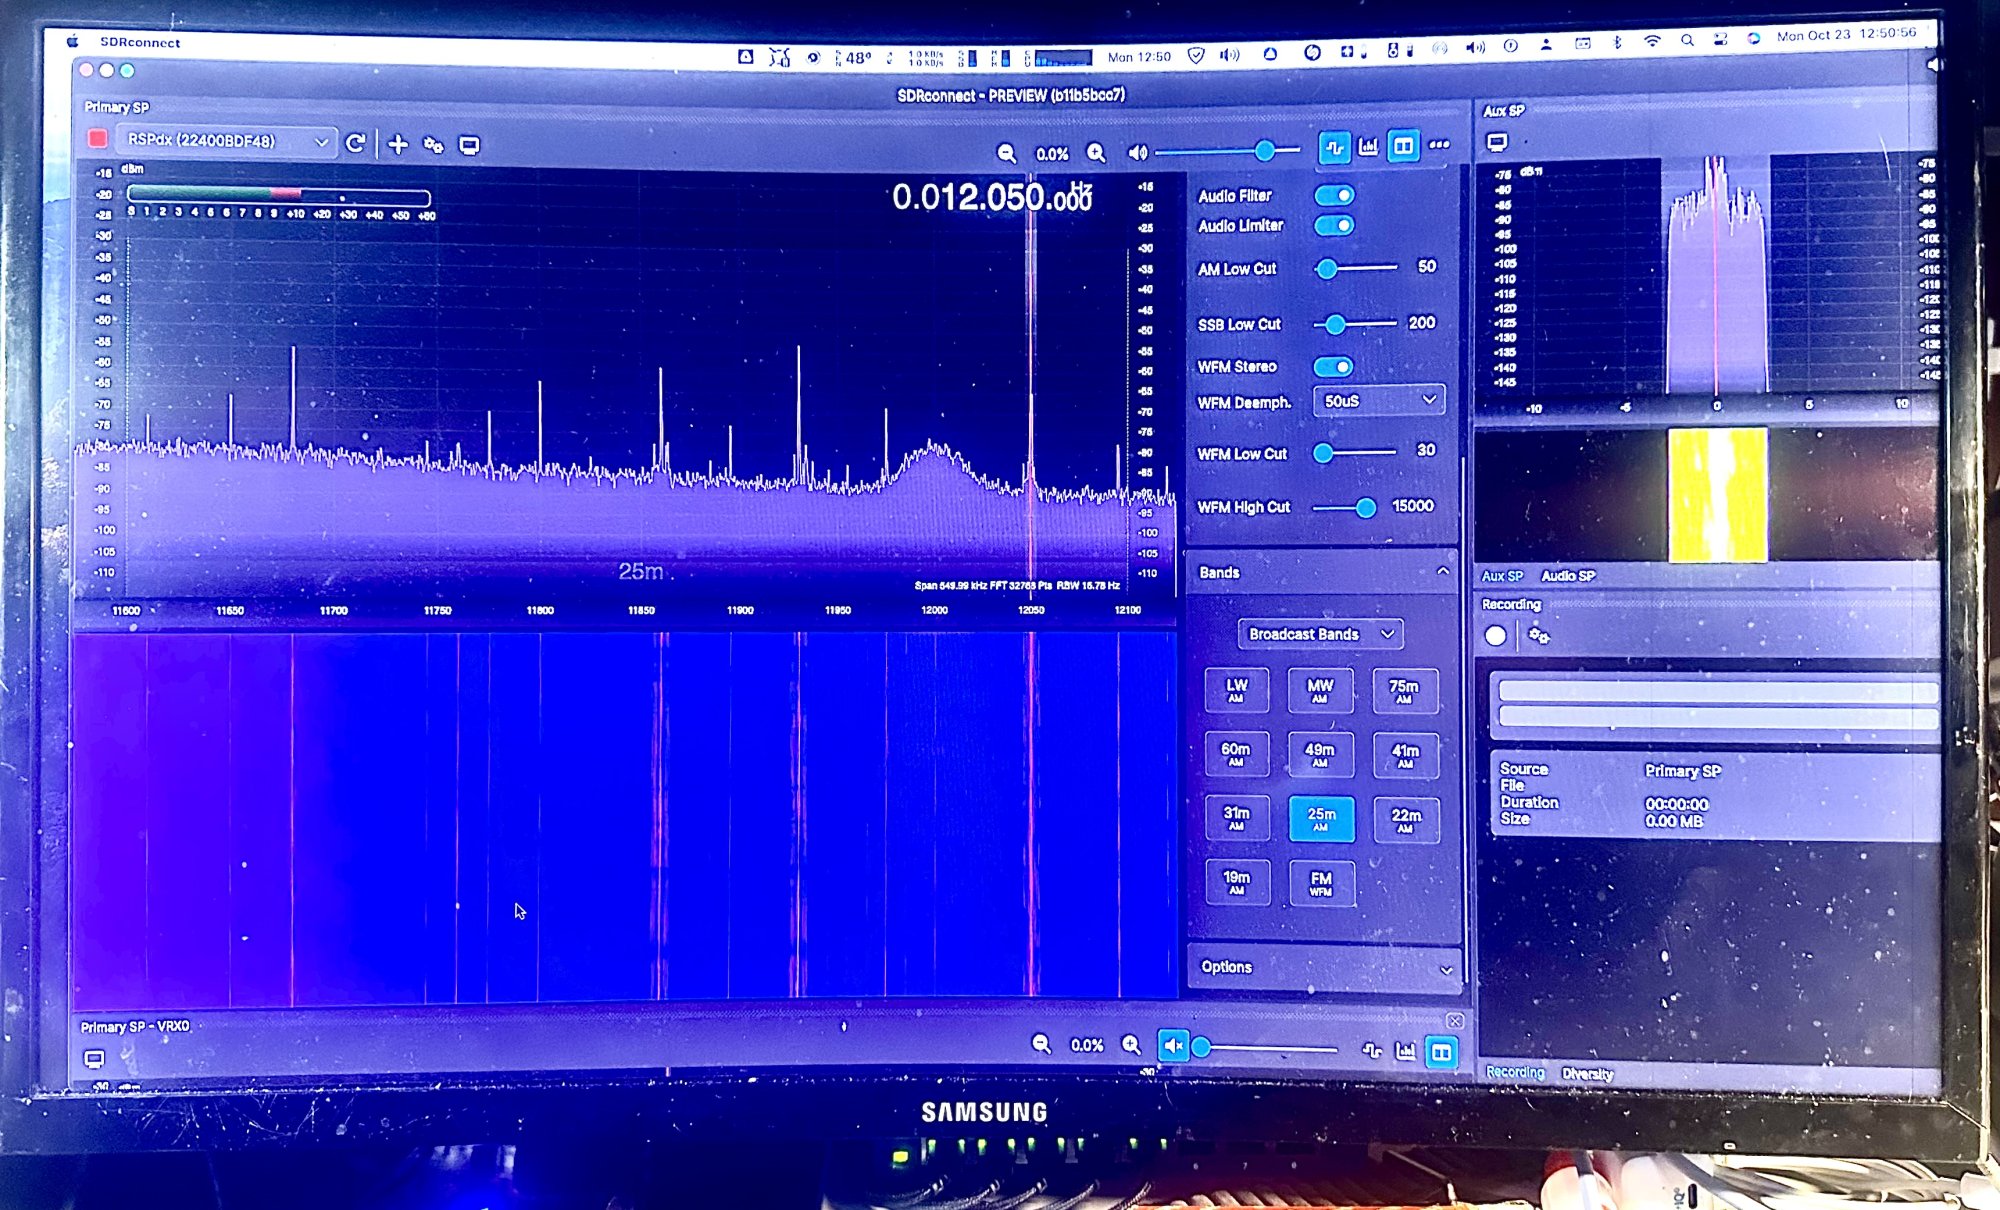Open the RSPdx device selection dropdown
Image resolution: width=2000 pixels, height=1210 pixels.
point(226,141)
